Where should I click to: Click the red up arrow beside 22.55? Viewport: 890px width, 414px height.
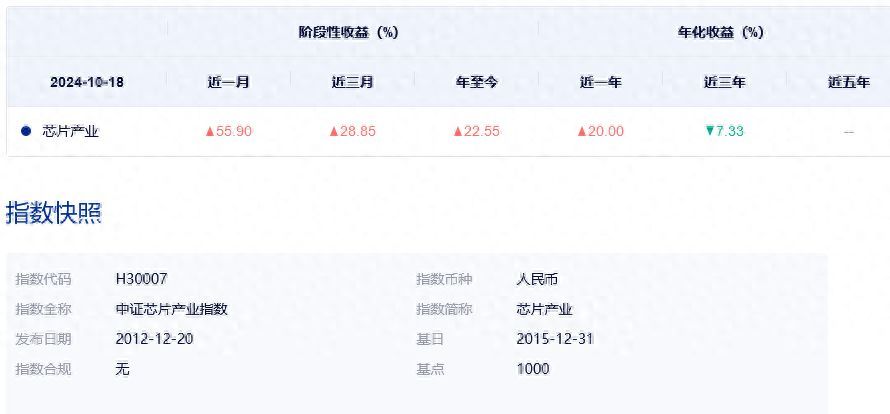pos(458,131)
